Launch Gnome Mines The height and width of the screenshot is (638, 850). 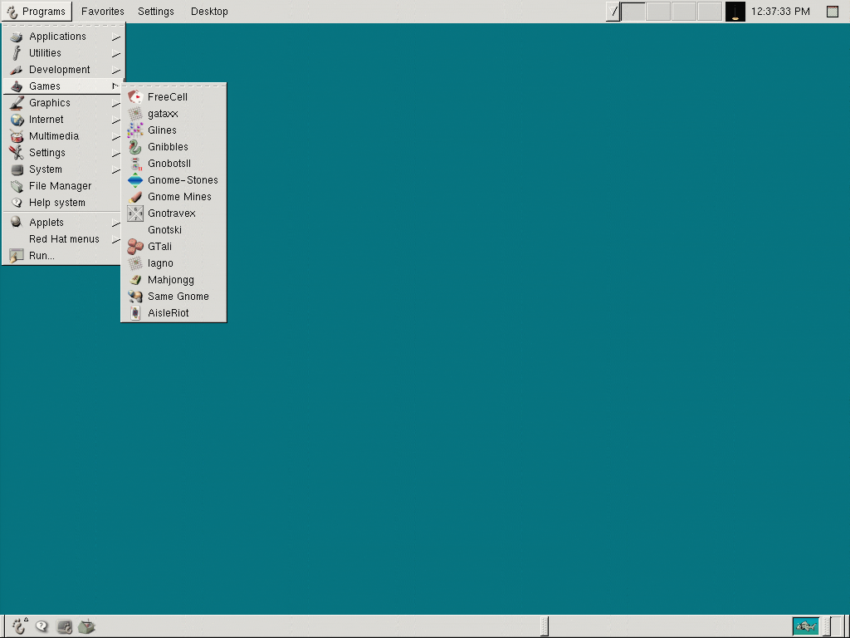pyautogui.click(x=173, y=197)
